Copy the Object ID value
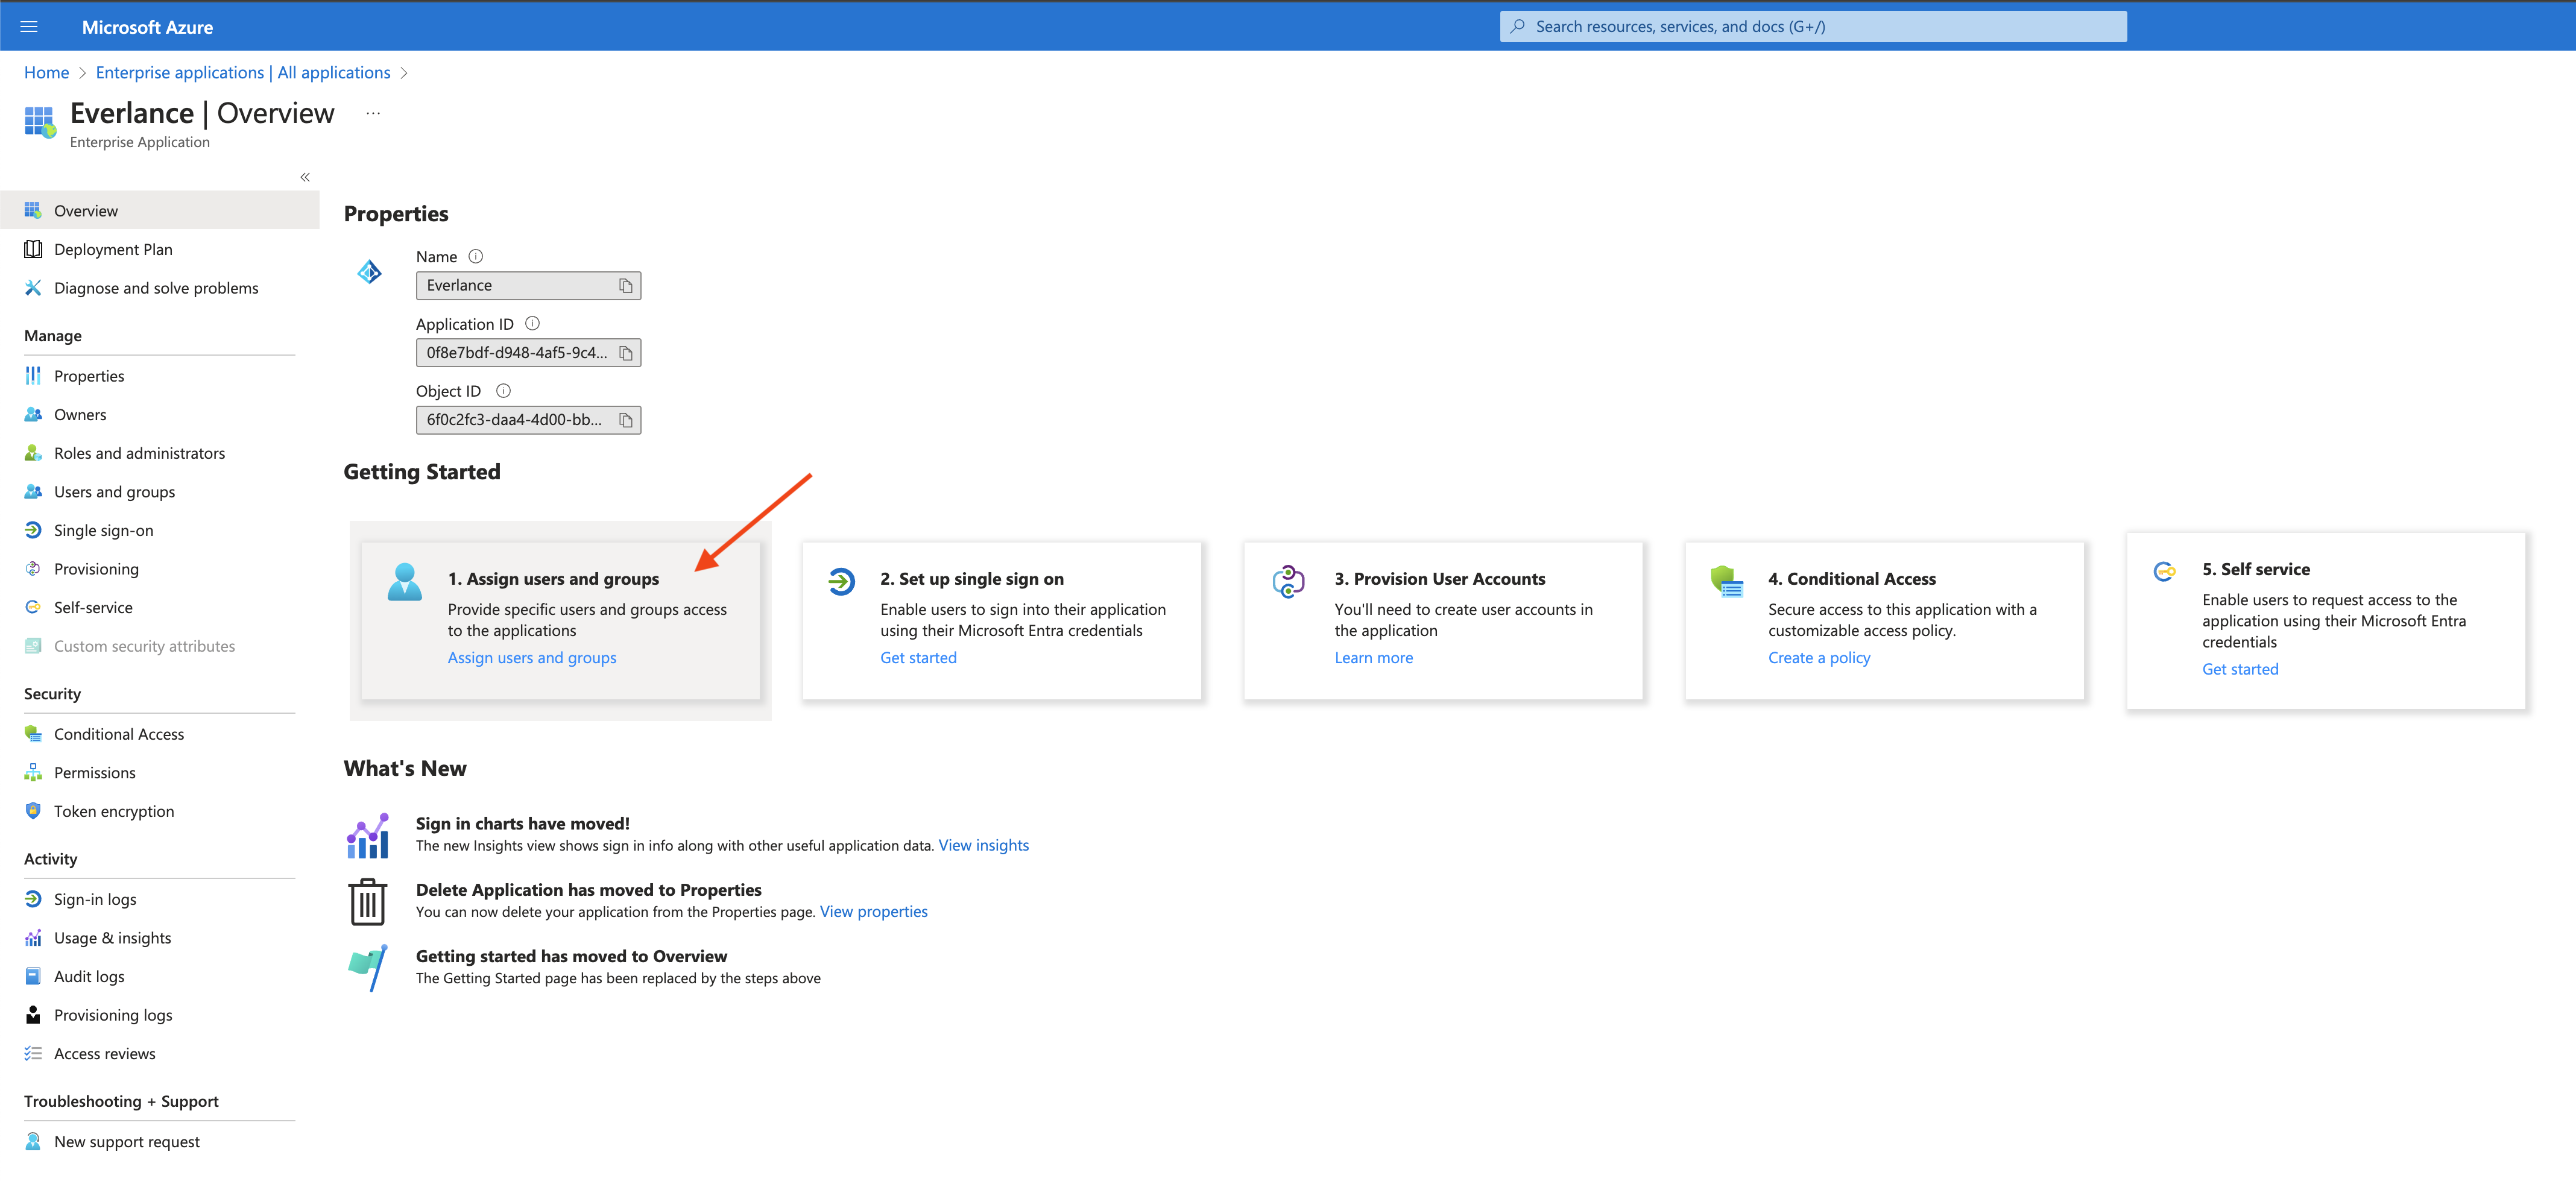 click(626, 420)
